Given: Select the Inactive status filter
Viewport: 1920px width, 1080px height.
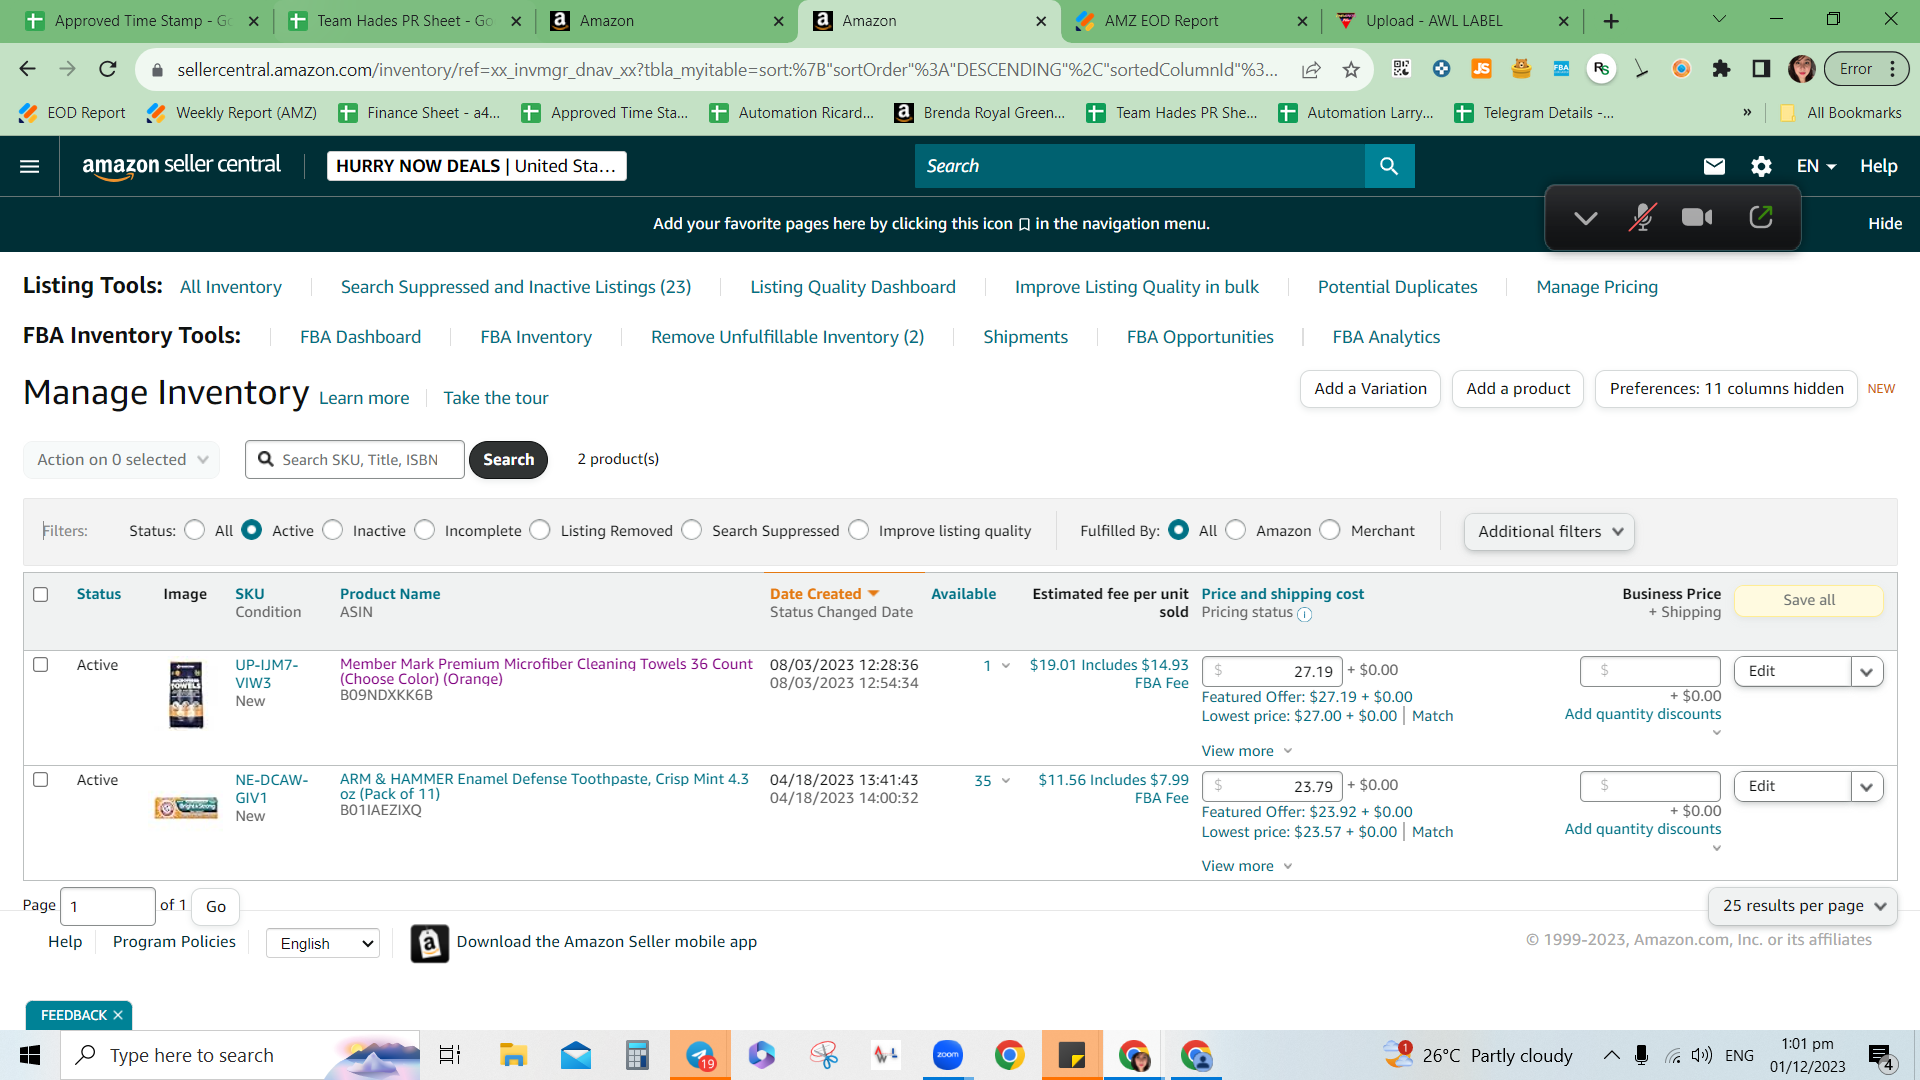Looking at the screenshot, I should coord(333,530).
